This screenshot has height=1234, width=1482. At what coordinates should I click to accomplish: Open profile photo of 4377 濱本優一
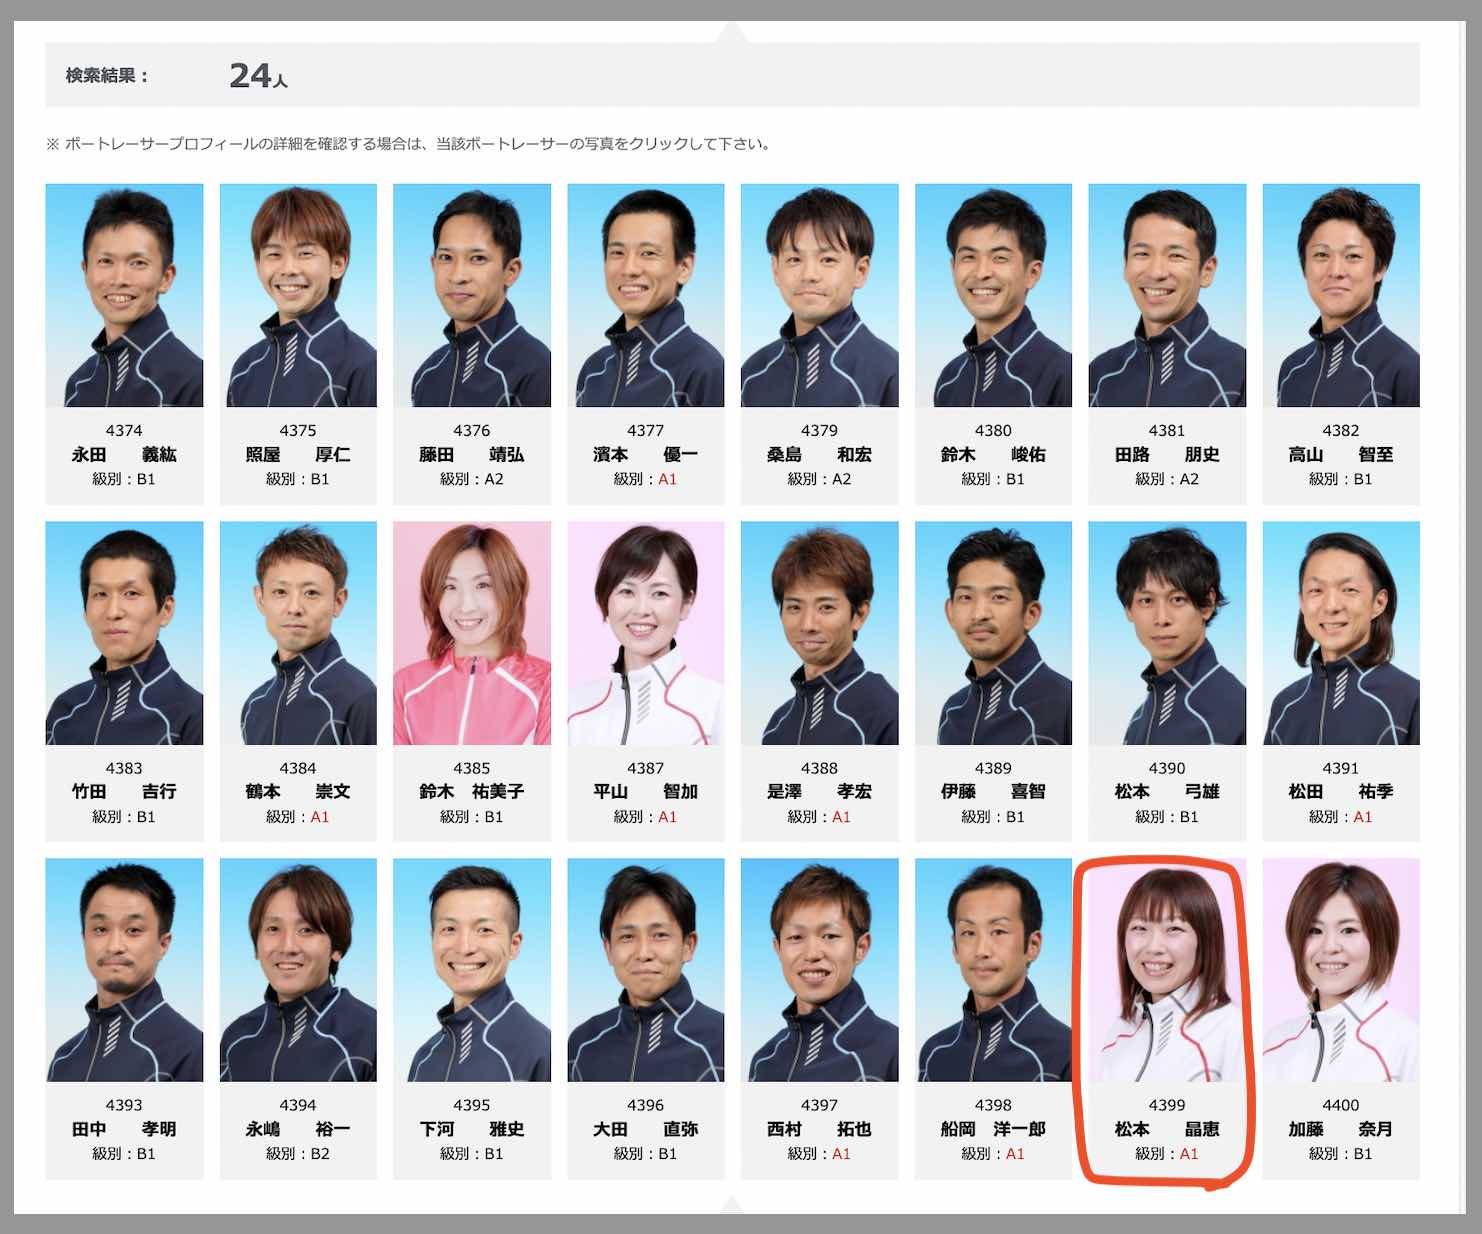click(x=646, y=295)
